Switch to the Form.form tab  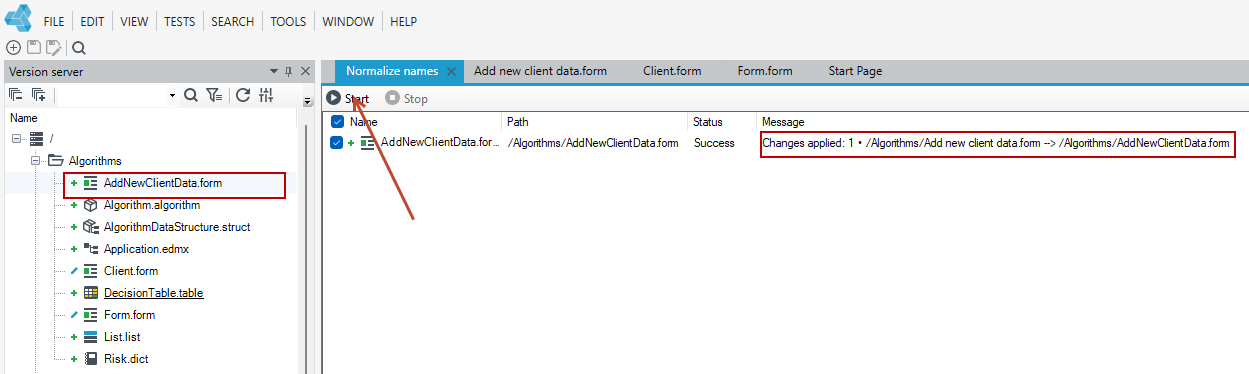(x=765, y=71)
